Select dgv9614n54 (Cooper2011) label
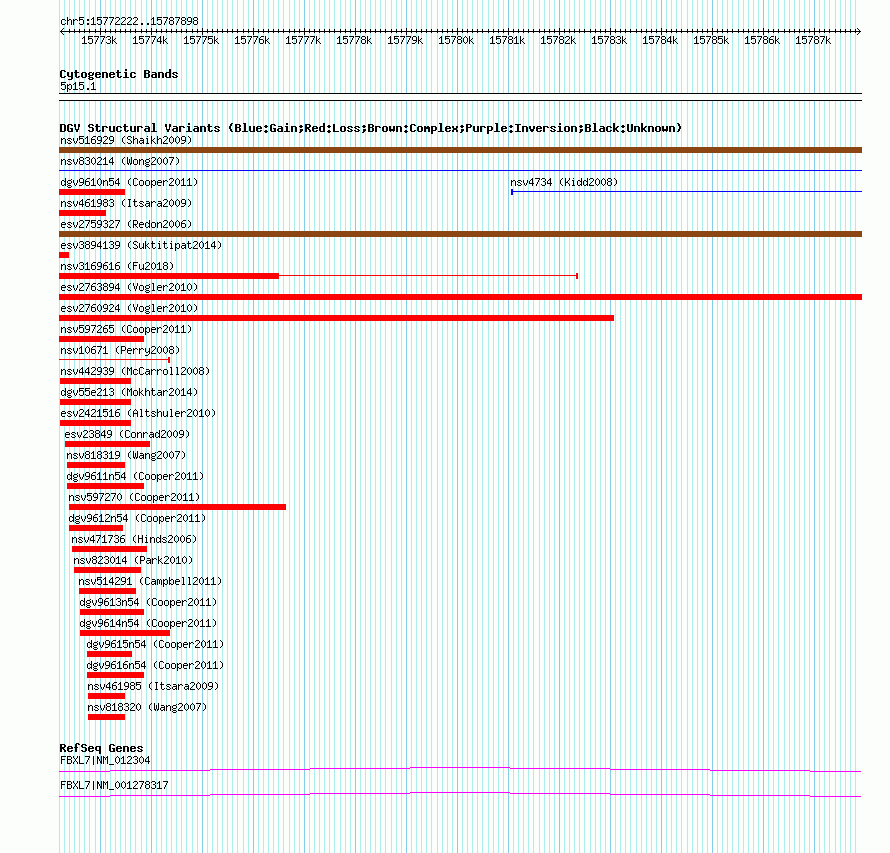 [x=148, y=623]
